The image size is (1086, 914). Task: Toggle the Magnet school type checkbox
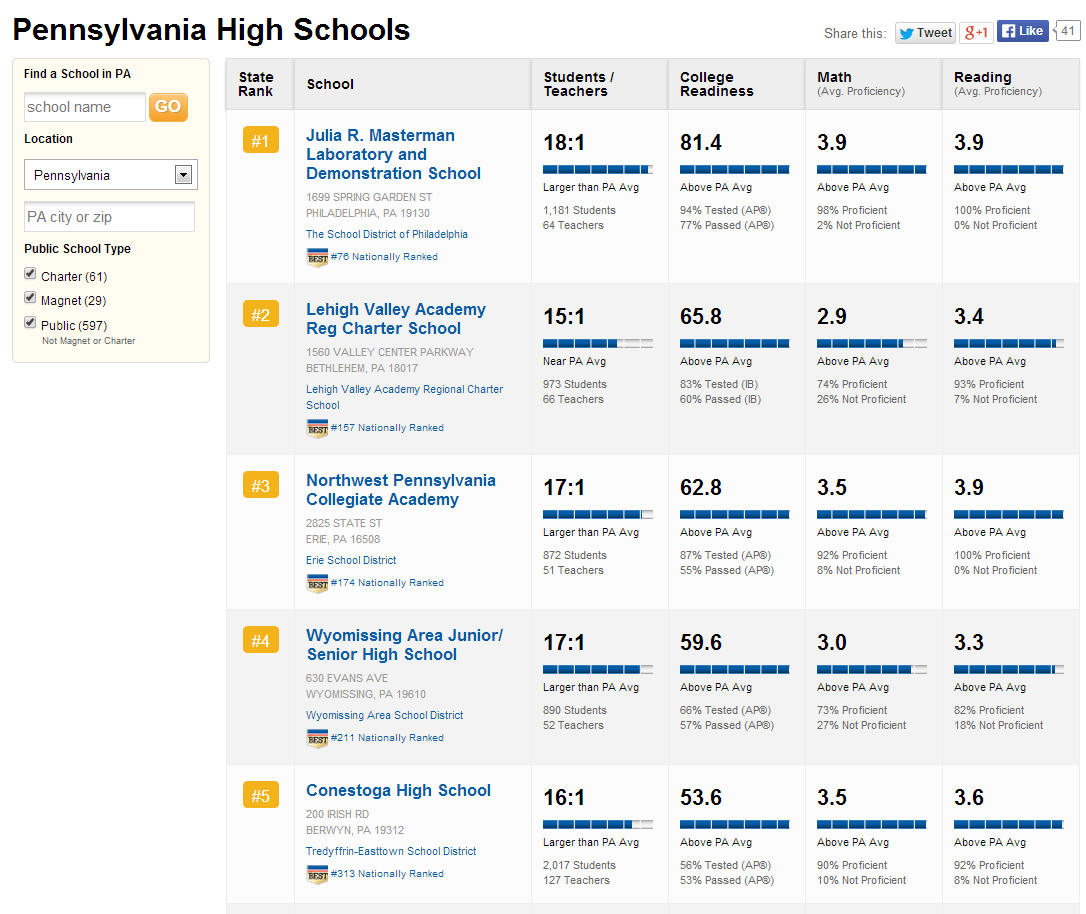30,299
